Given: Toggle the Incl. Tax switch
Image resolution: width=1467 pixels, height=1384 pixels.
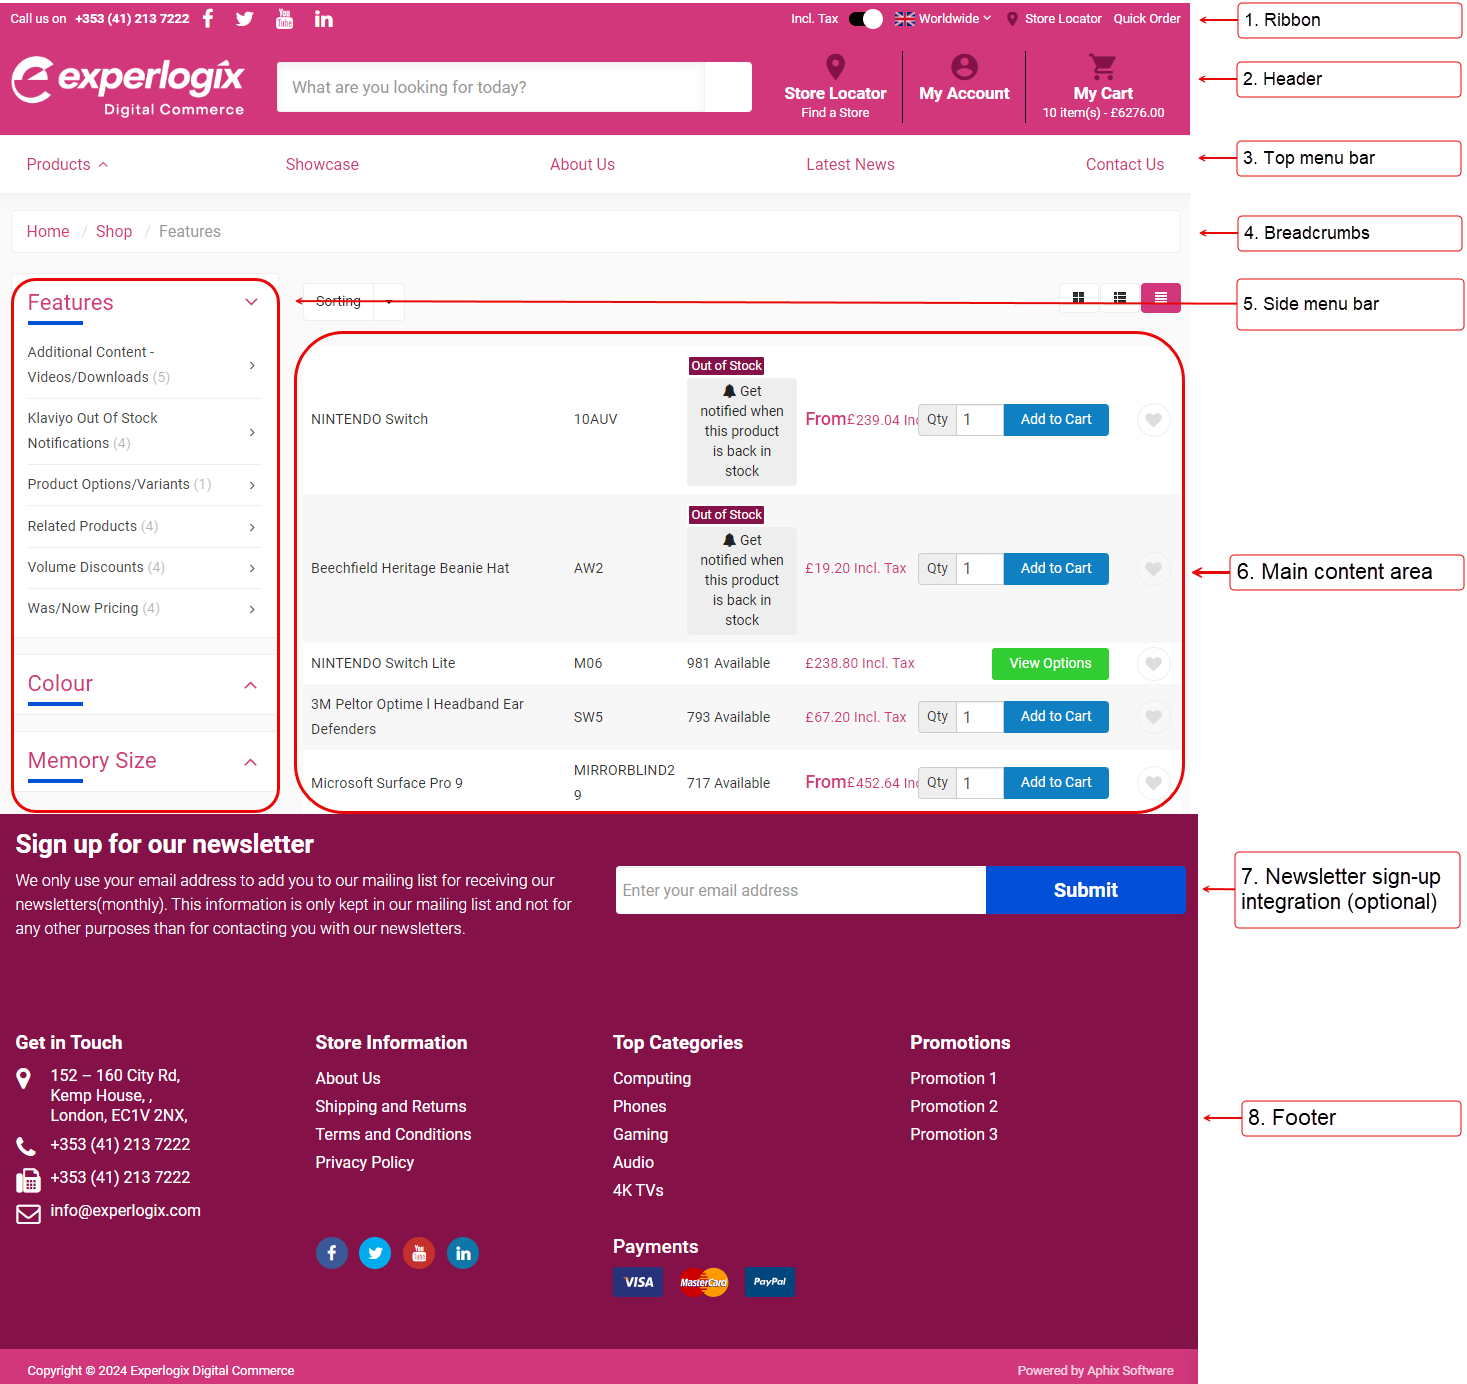Looking at the screenshot, I should (864, 18).
